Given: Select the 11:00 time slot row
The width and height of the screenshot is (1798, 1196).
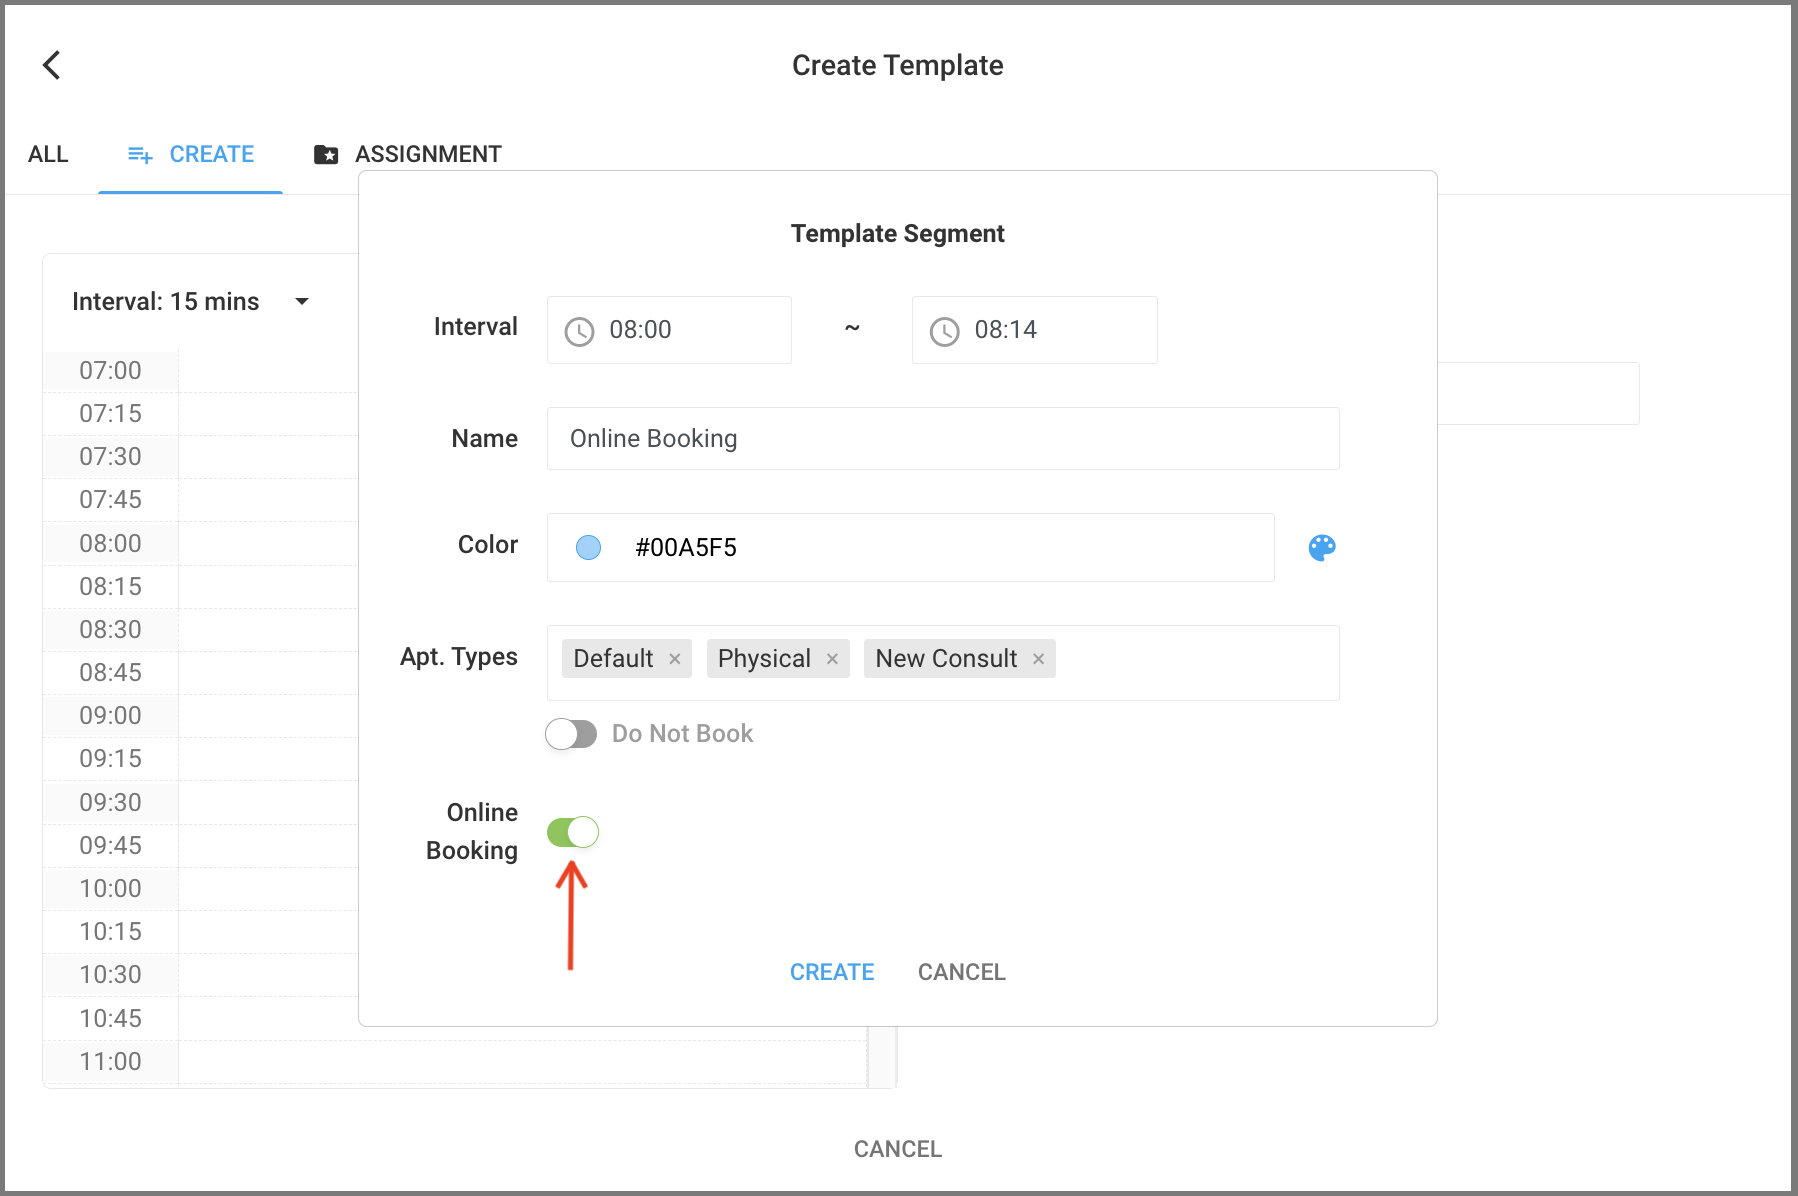Looking at the screenshot, I should point(455,1061).
